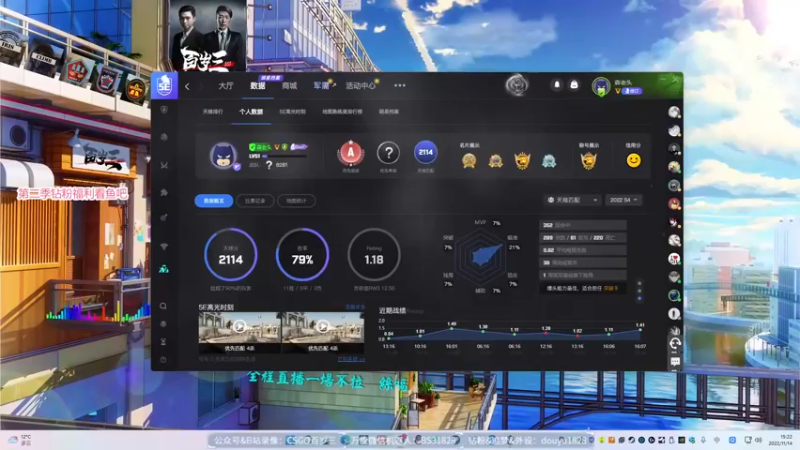Image resolution: width=800 pixels, height=450 pixels.
Task: Open the headset support icon
Action: [x=674, y=344]
